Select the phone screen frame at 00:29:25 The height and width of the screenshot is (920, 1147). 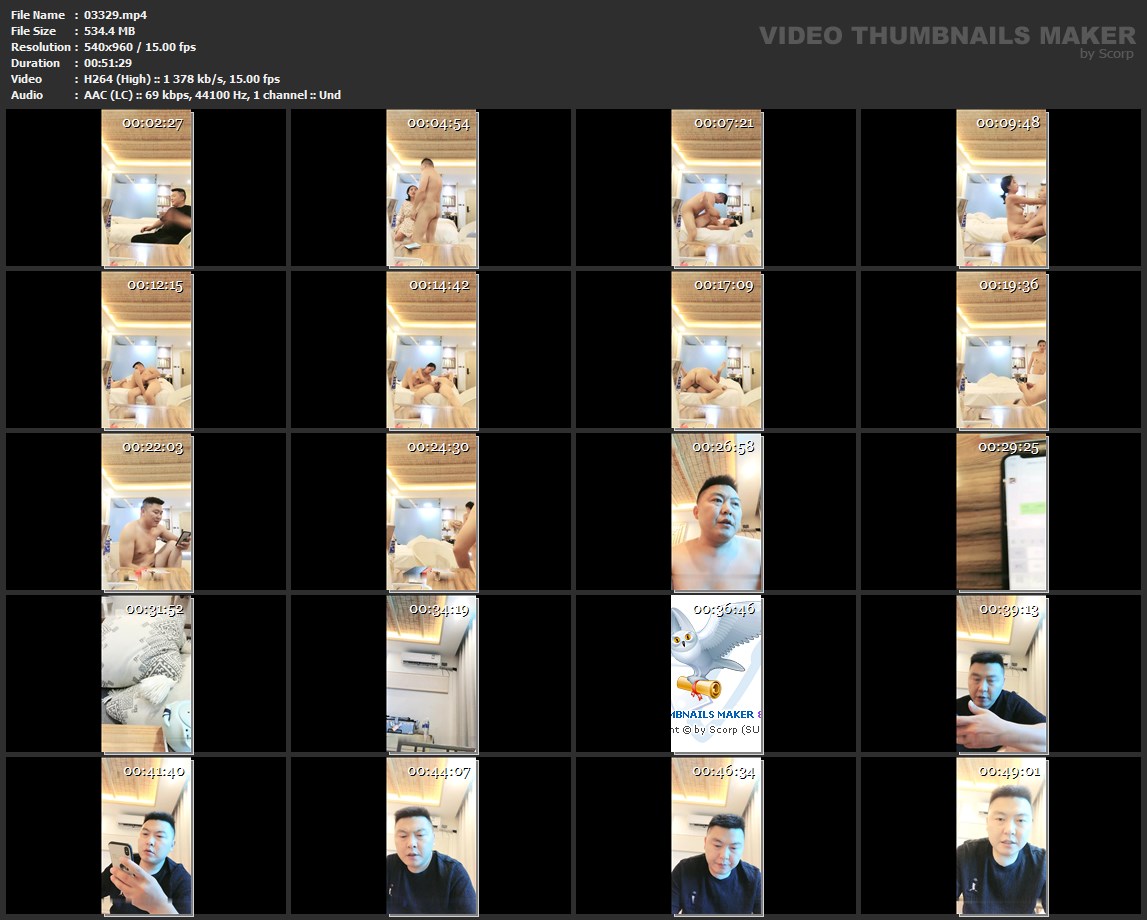[1002, 512]
